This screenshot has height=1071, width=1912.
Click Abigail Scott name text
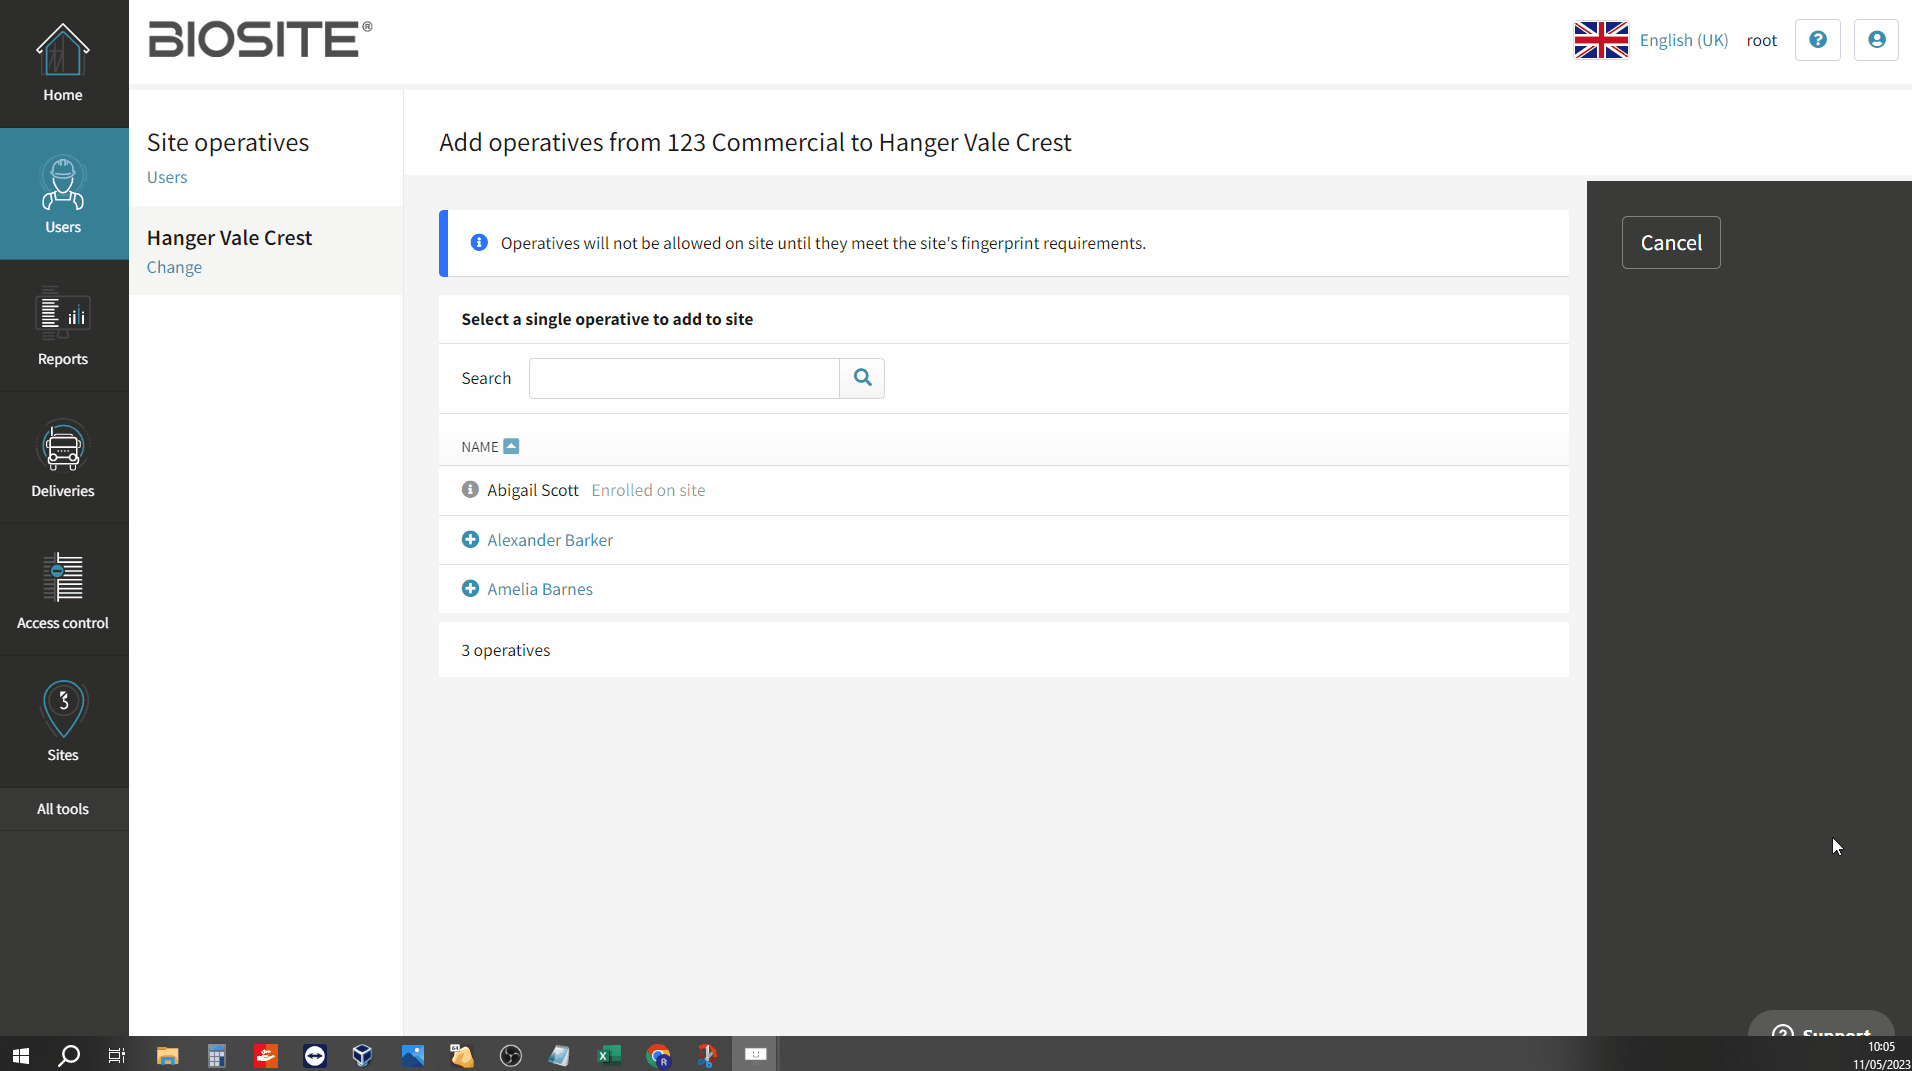pos(533,490)
